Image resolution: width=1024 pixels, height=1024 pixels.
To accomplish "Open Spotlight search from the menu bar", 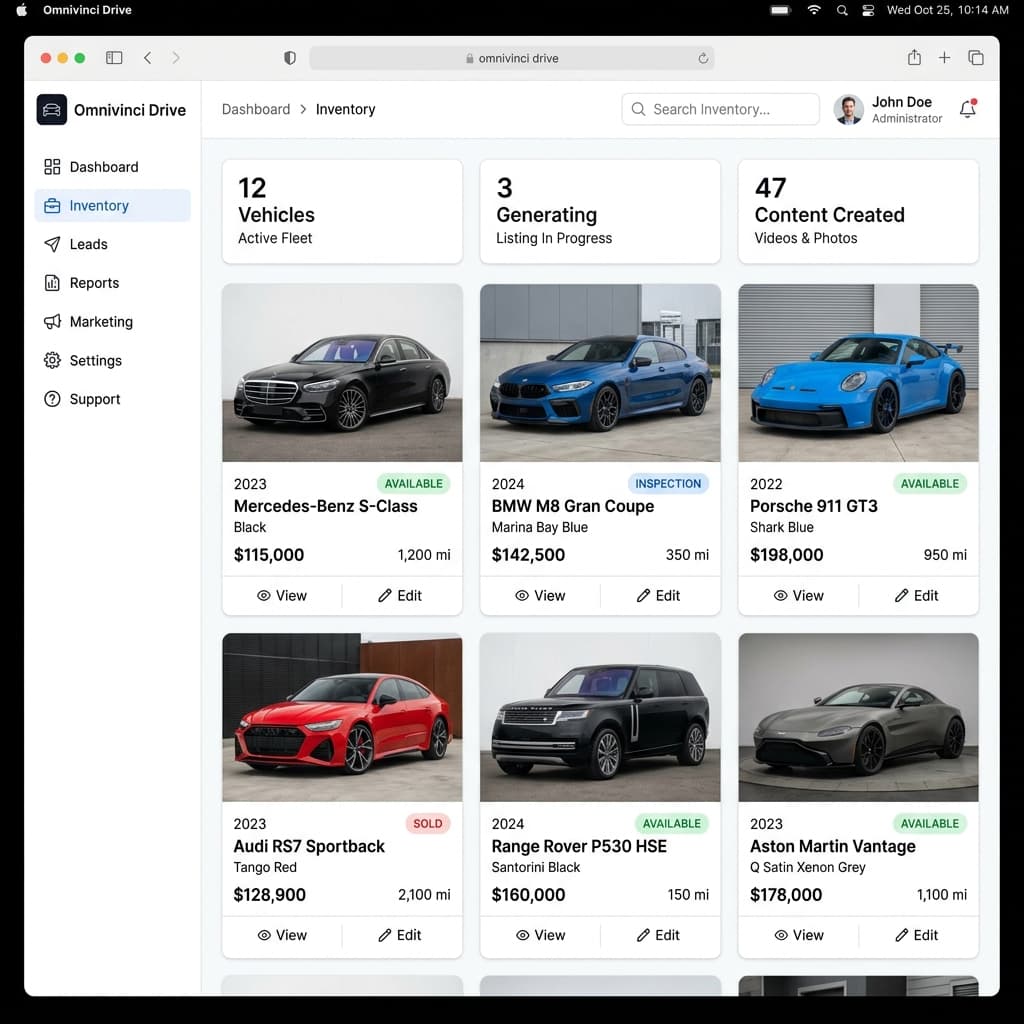I will point(841,11).
